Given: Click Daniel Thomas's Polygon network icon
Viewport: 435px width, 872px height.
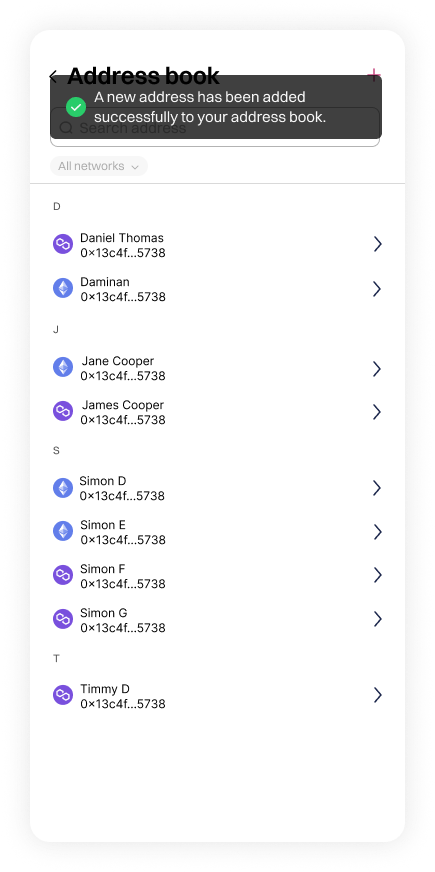Looking at the screenshot, I should click(x=63, y=244).
